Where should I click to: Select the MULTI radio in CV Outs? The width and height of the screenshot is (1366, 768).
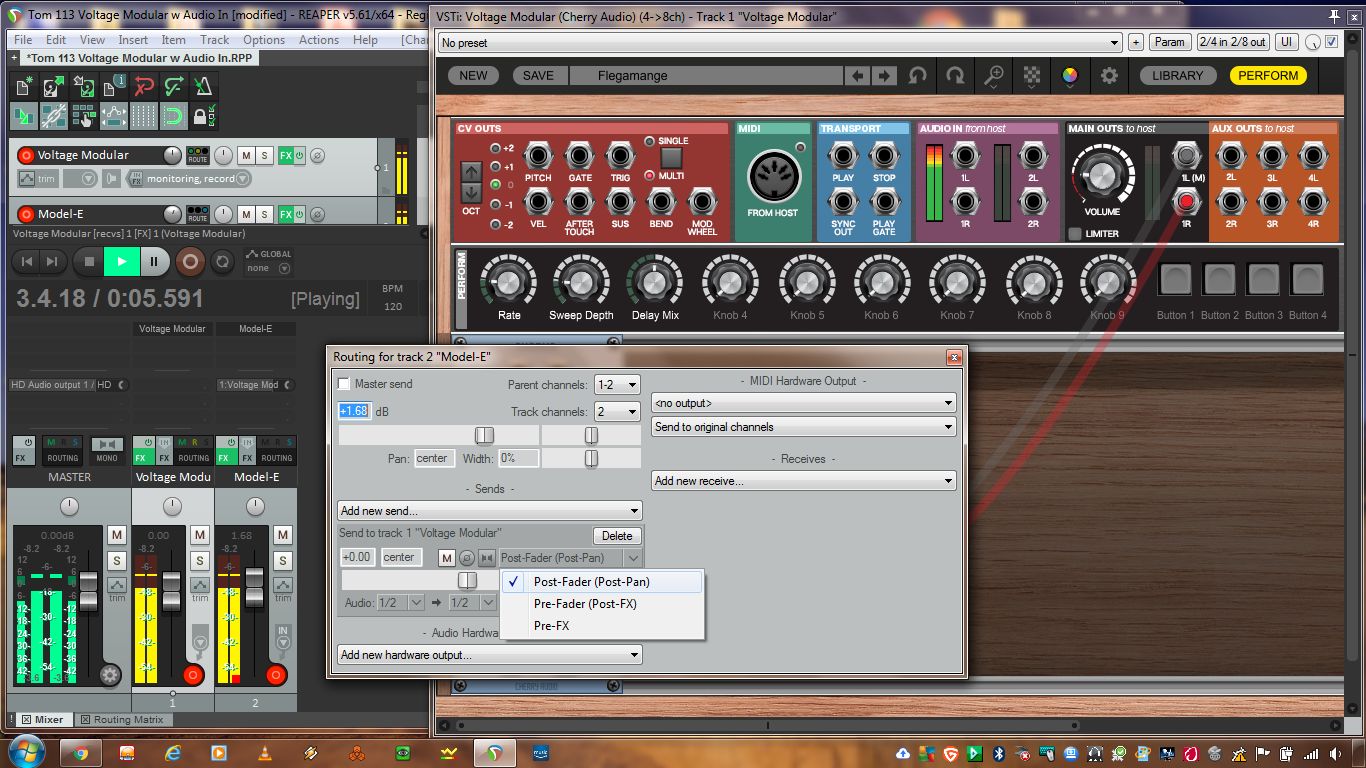(650, 175)
